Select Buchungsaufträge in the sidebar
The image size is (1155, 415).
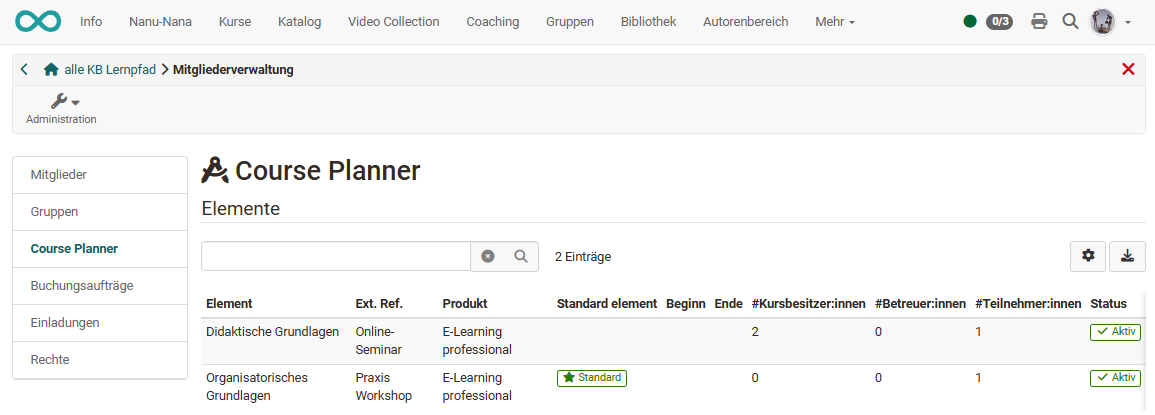click(x=82, y=285)
